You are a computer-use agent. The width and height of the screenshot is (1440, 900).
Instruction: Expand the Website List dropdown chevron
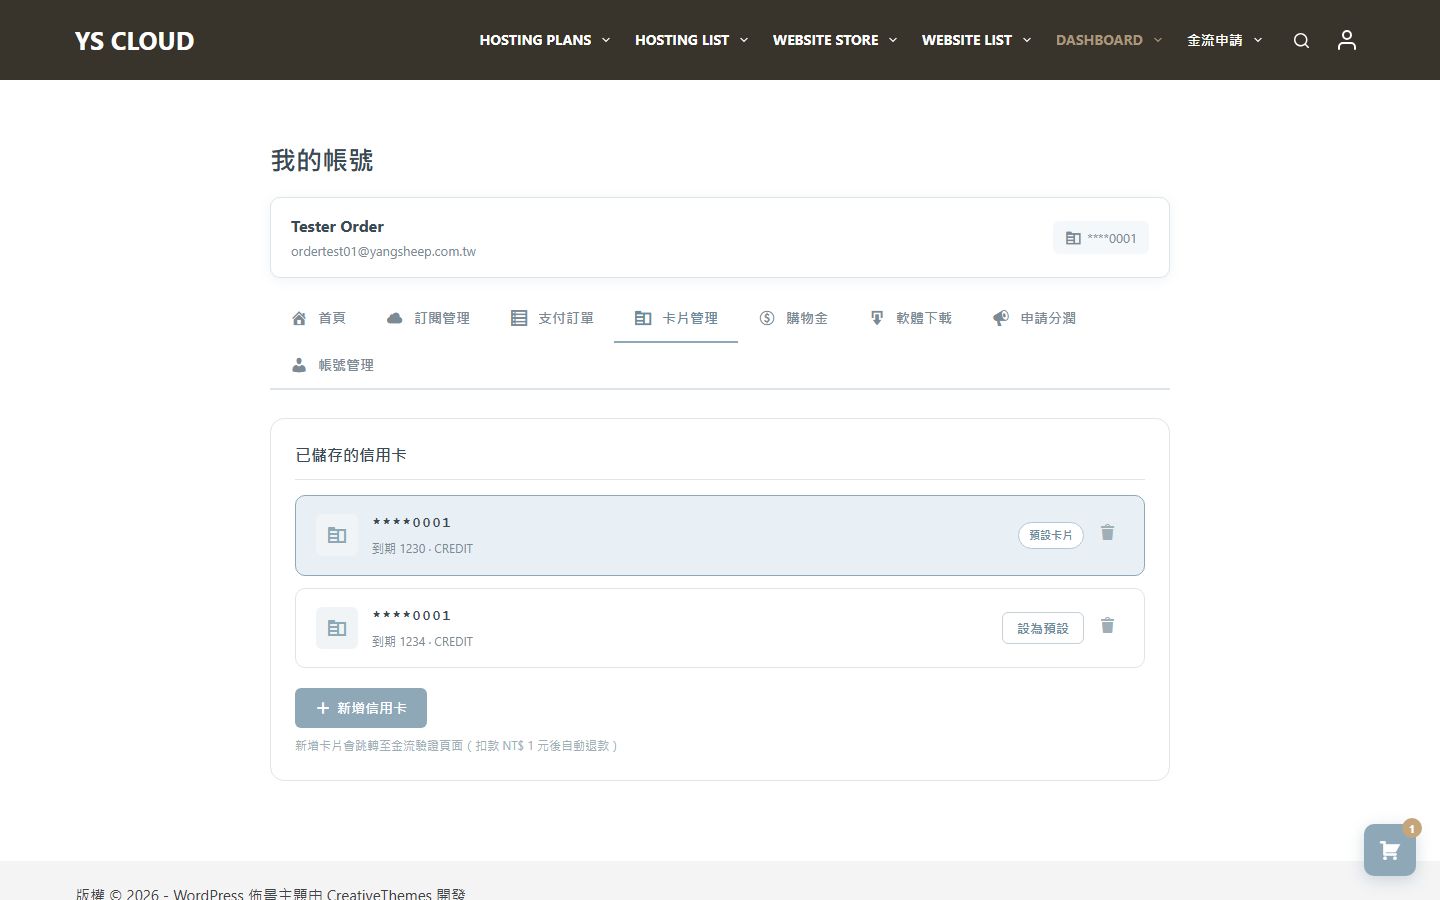[x=1027, y=40]
